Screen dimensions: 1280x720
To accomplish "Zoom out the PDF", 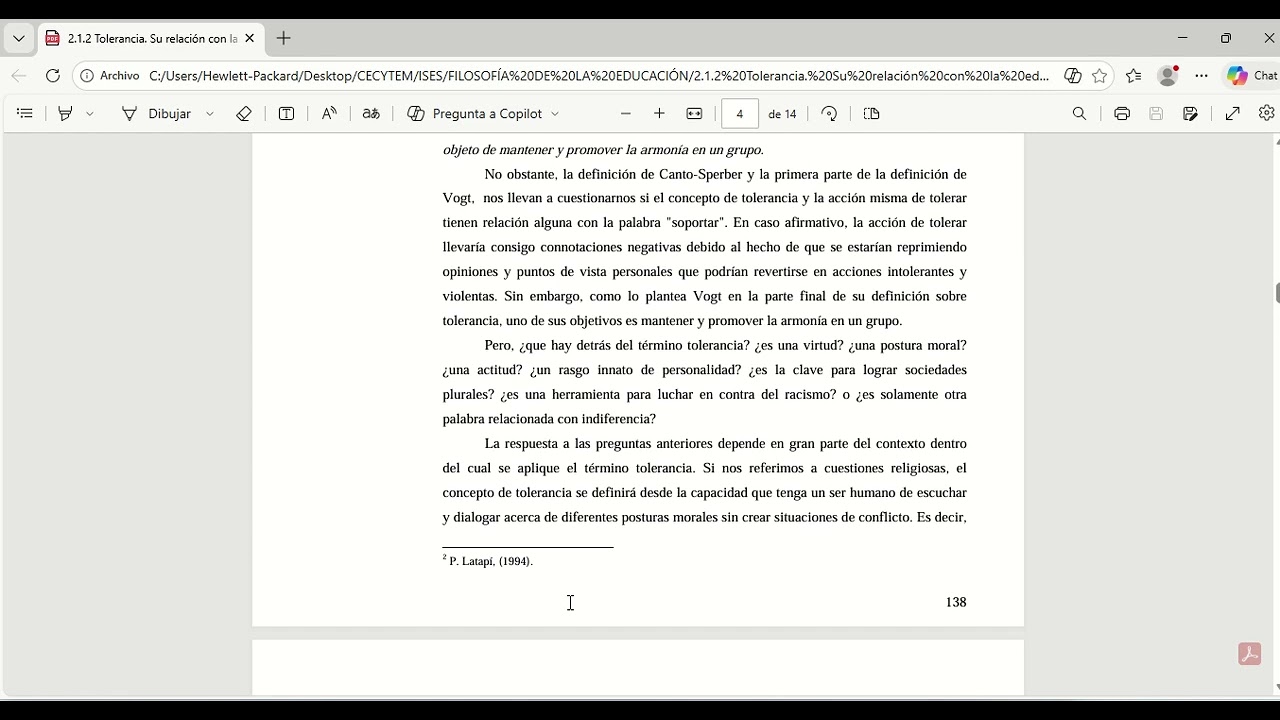I will click(x=626, y=114).
